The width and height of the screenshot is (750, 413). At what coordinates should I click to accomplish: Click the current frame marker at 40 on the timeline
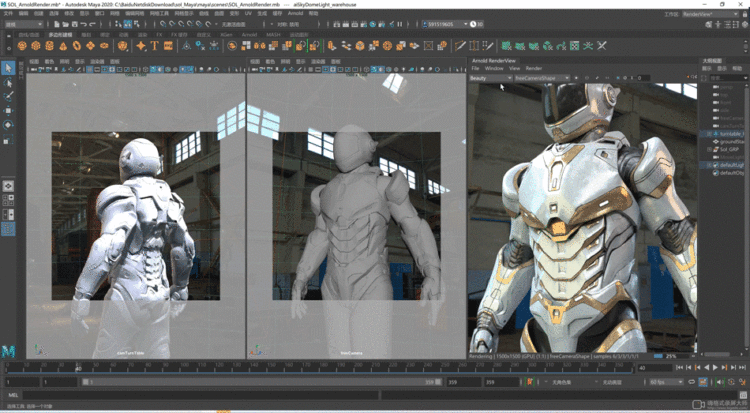coord(78,368)
